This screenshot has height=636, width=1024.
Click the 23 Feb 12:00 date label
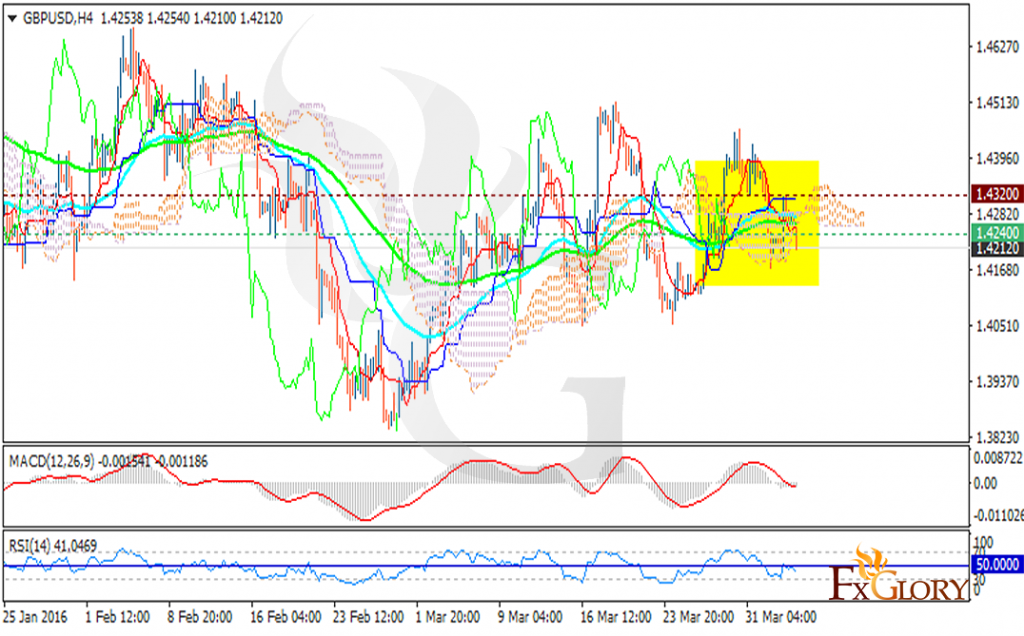click(x=368, y=617)
